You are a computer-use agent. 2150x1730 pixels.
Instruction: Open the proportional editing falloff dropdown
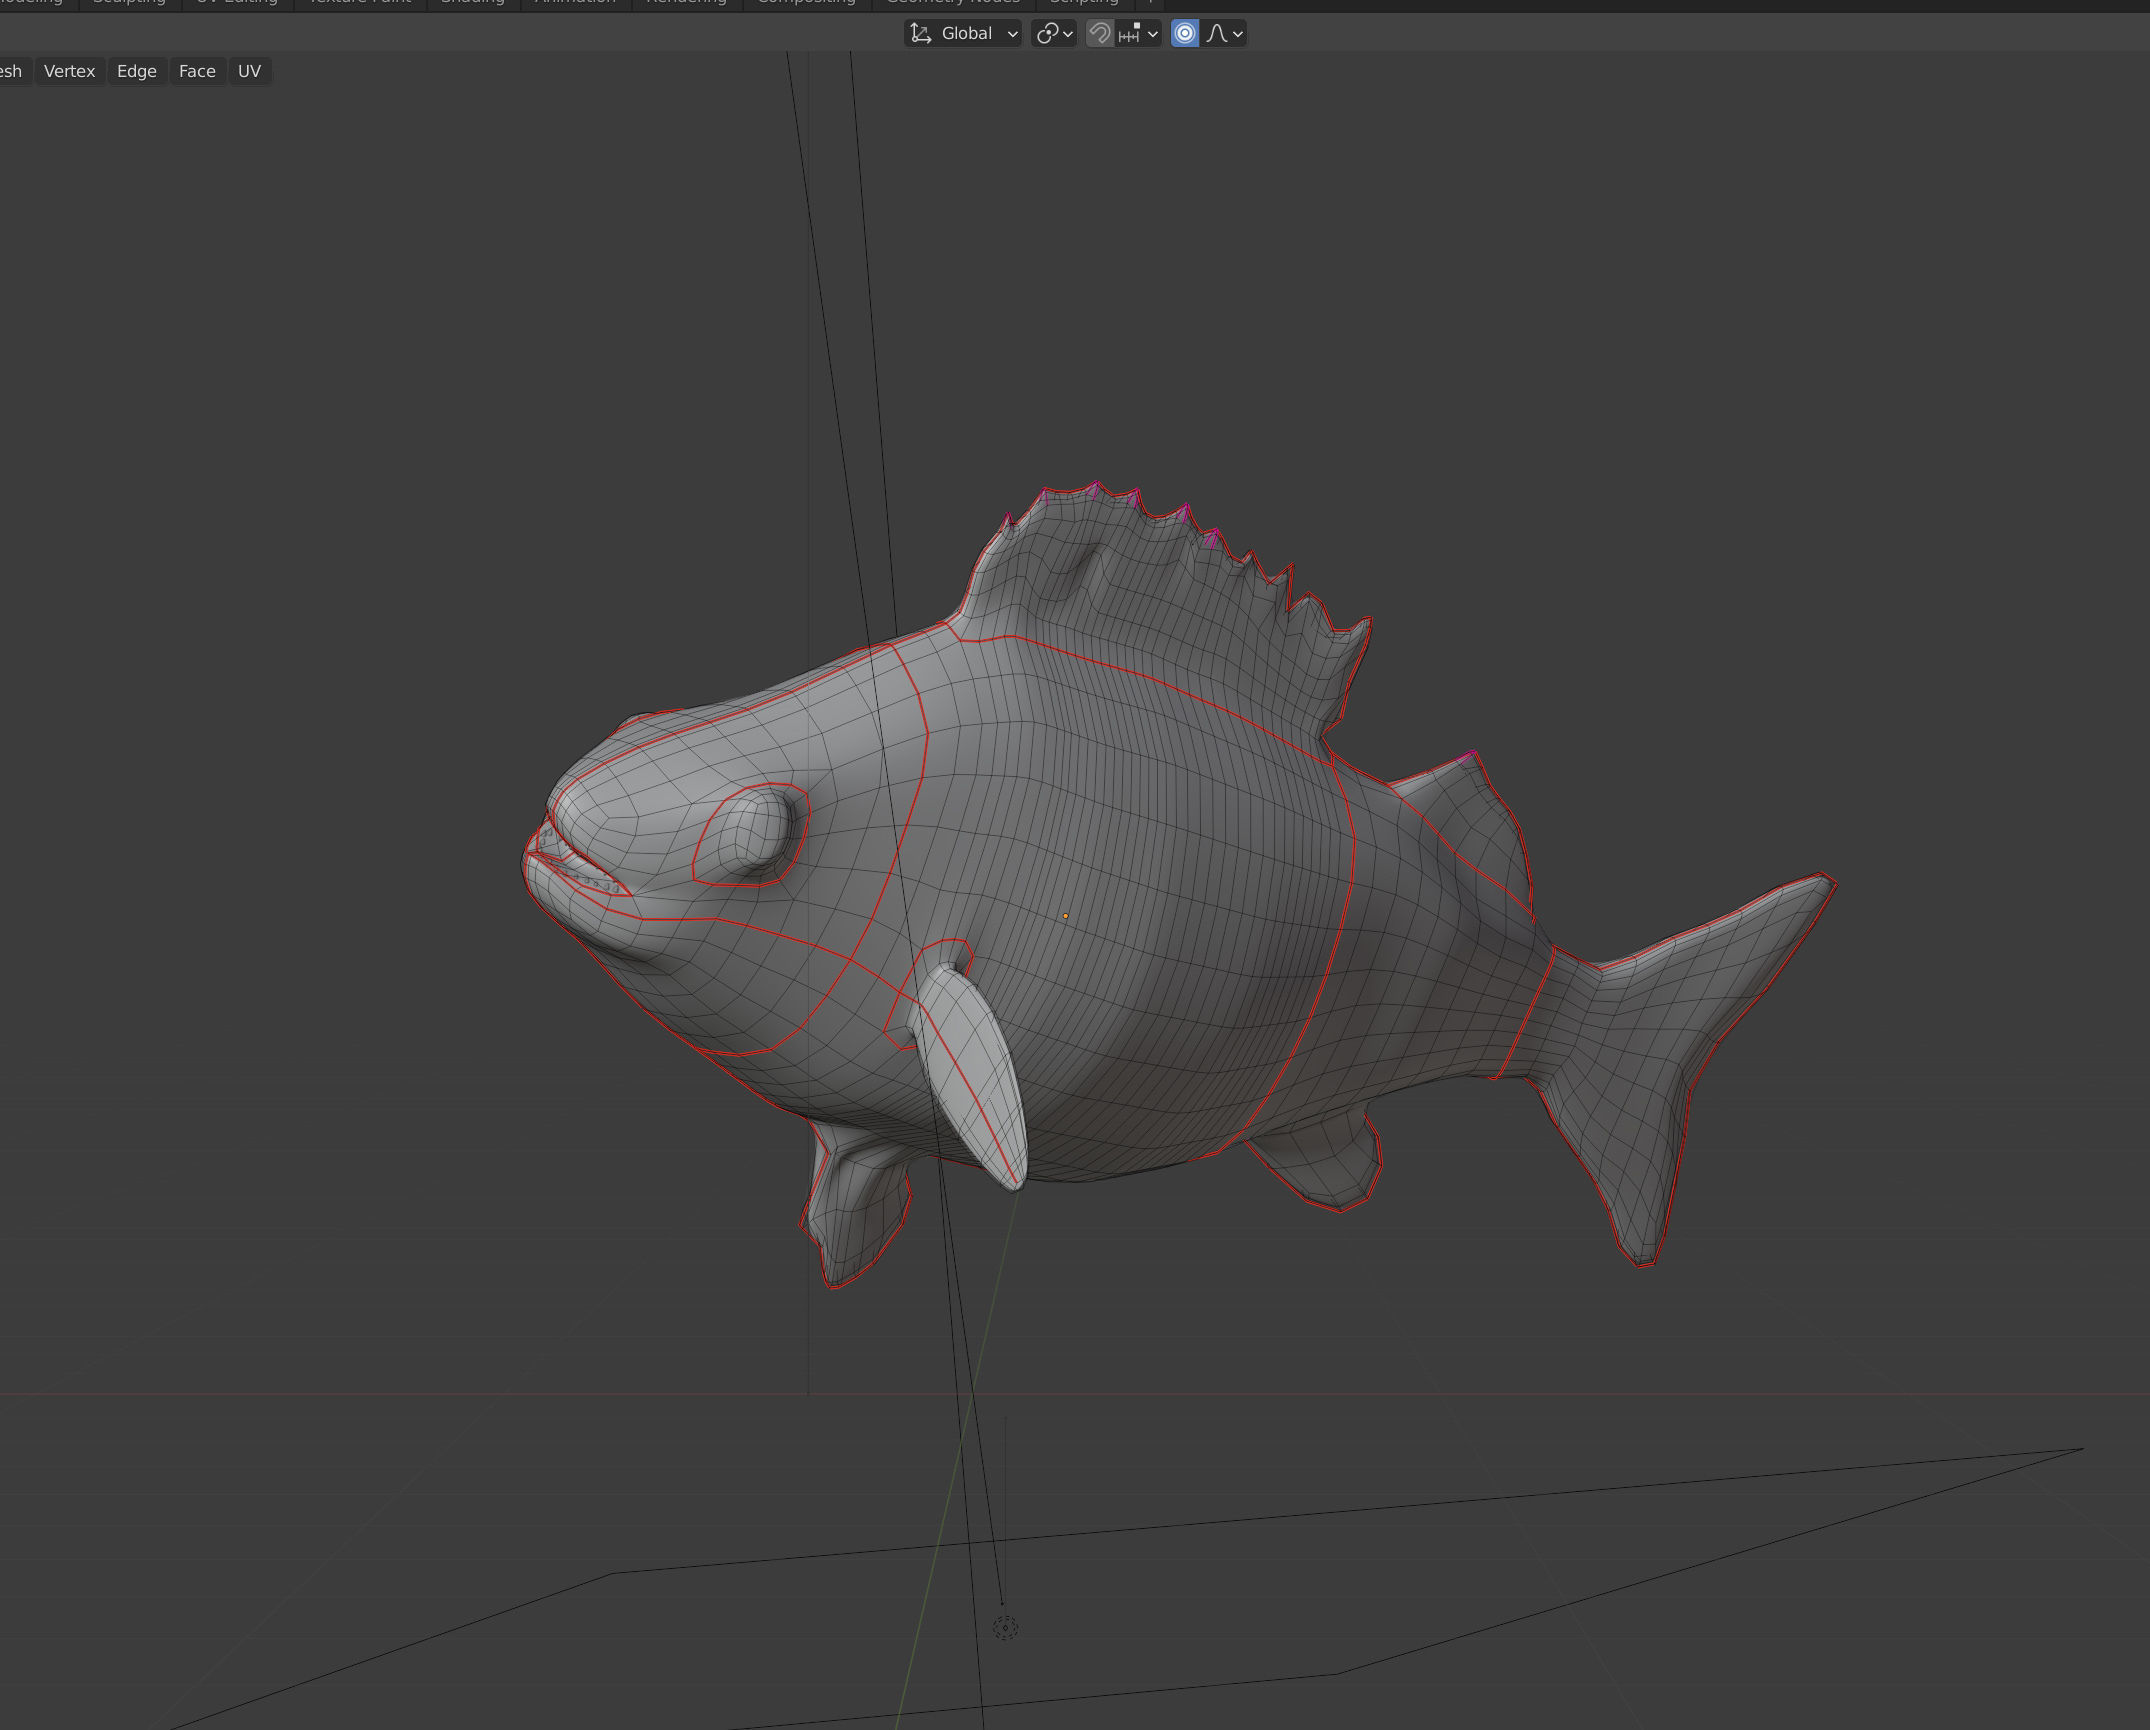pos(1238,33)
